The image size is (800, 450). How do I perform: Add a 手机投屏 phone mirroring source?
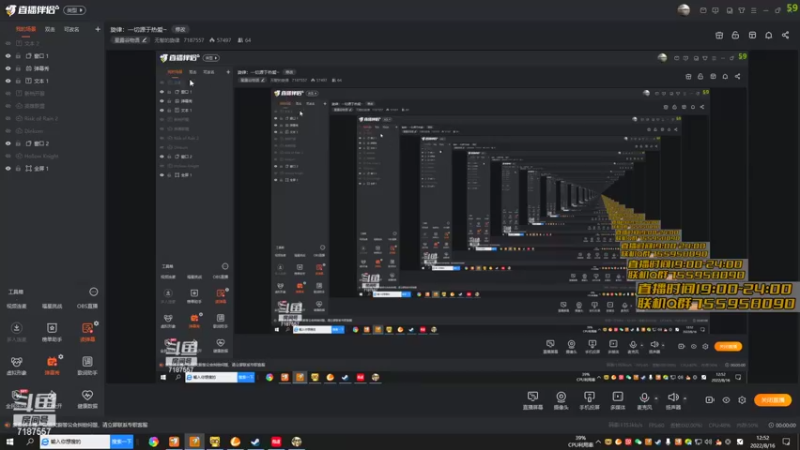[x=589, y=400]
